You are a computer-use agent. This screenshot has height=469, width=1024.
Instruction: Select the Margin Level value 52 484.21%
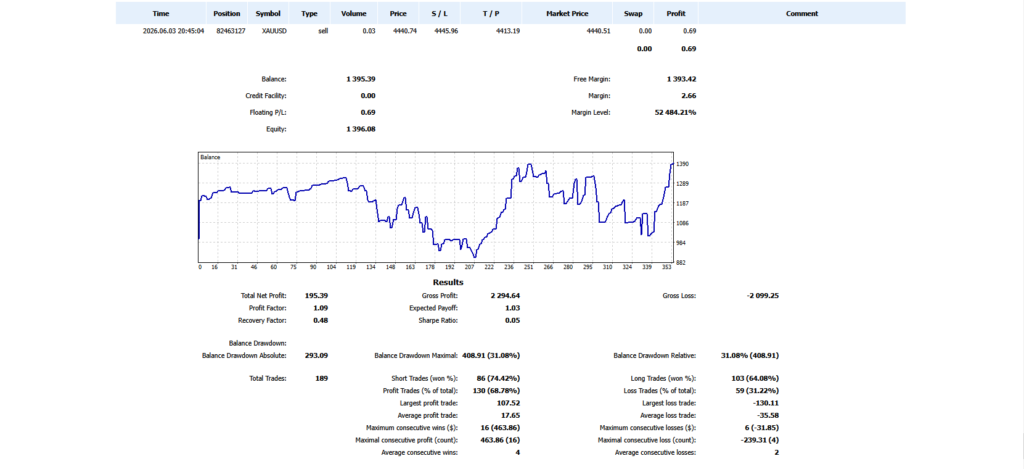coord(675,112)
